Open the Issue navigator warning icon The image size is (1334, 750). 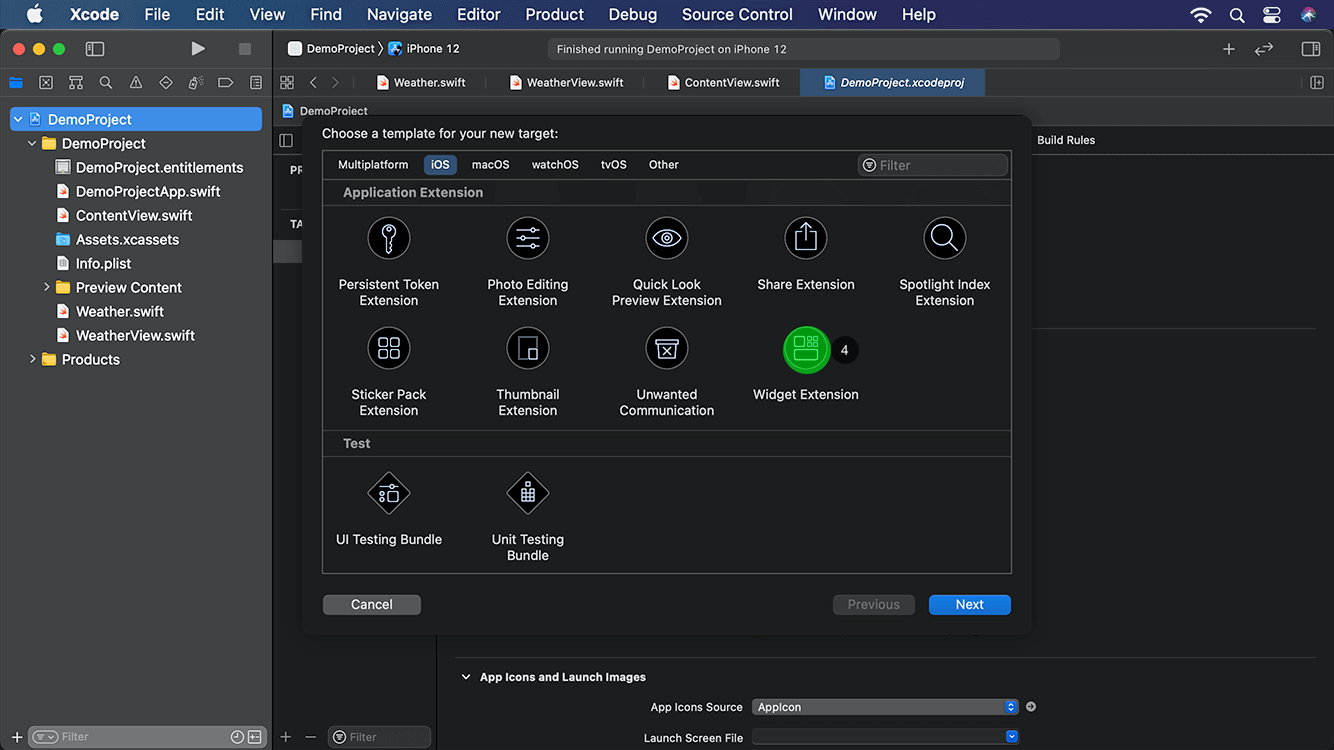coord(136,83)
